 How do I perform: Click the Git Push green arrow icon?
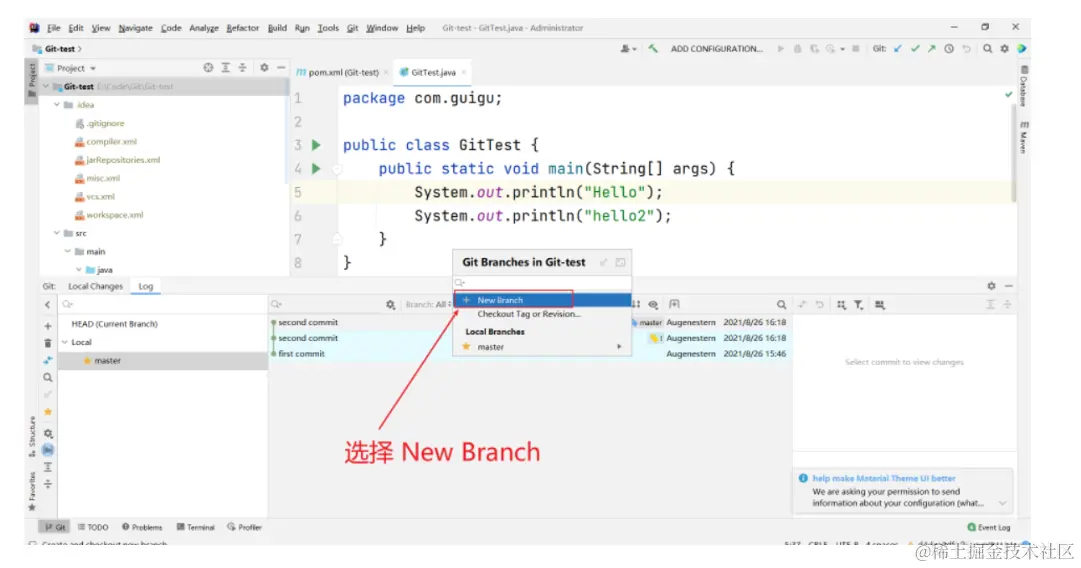[x=932, y=49]
